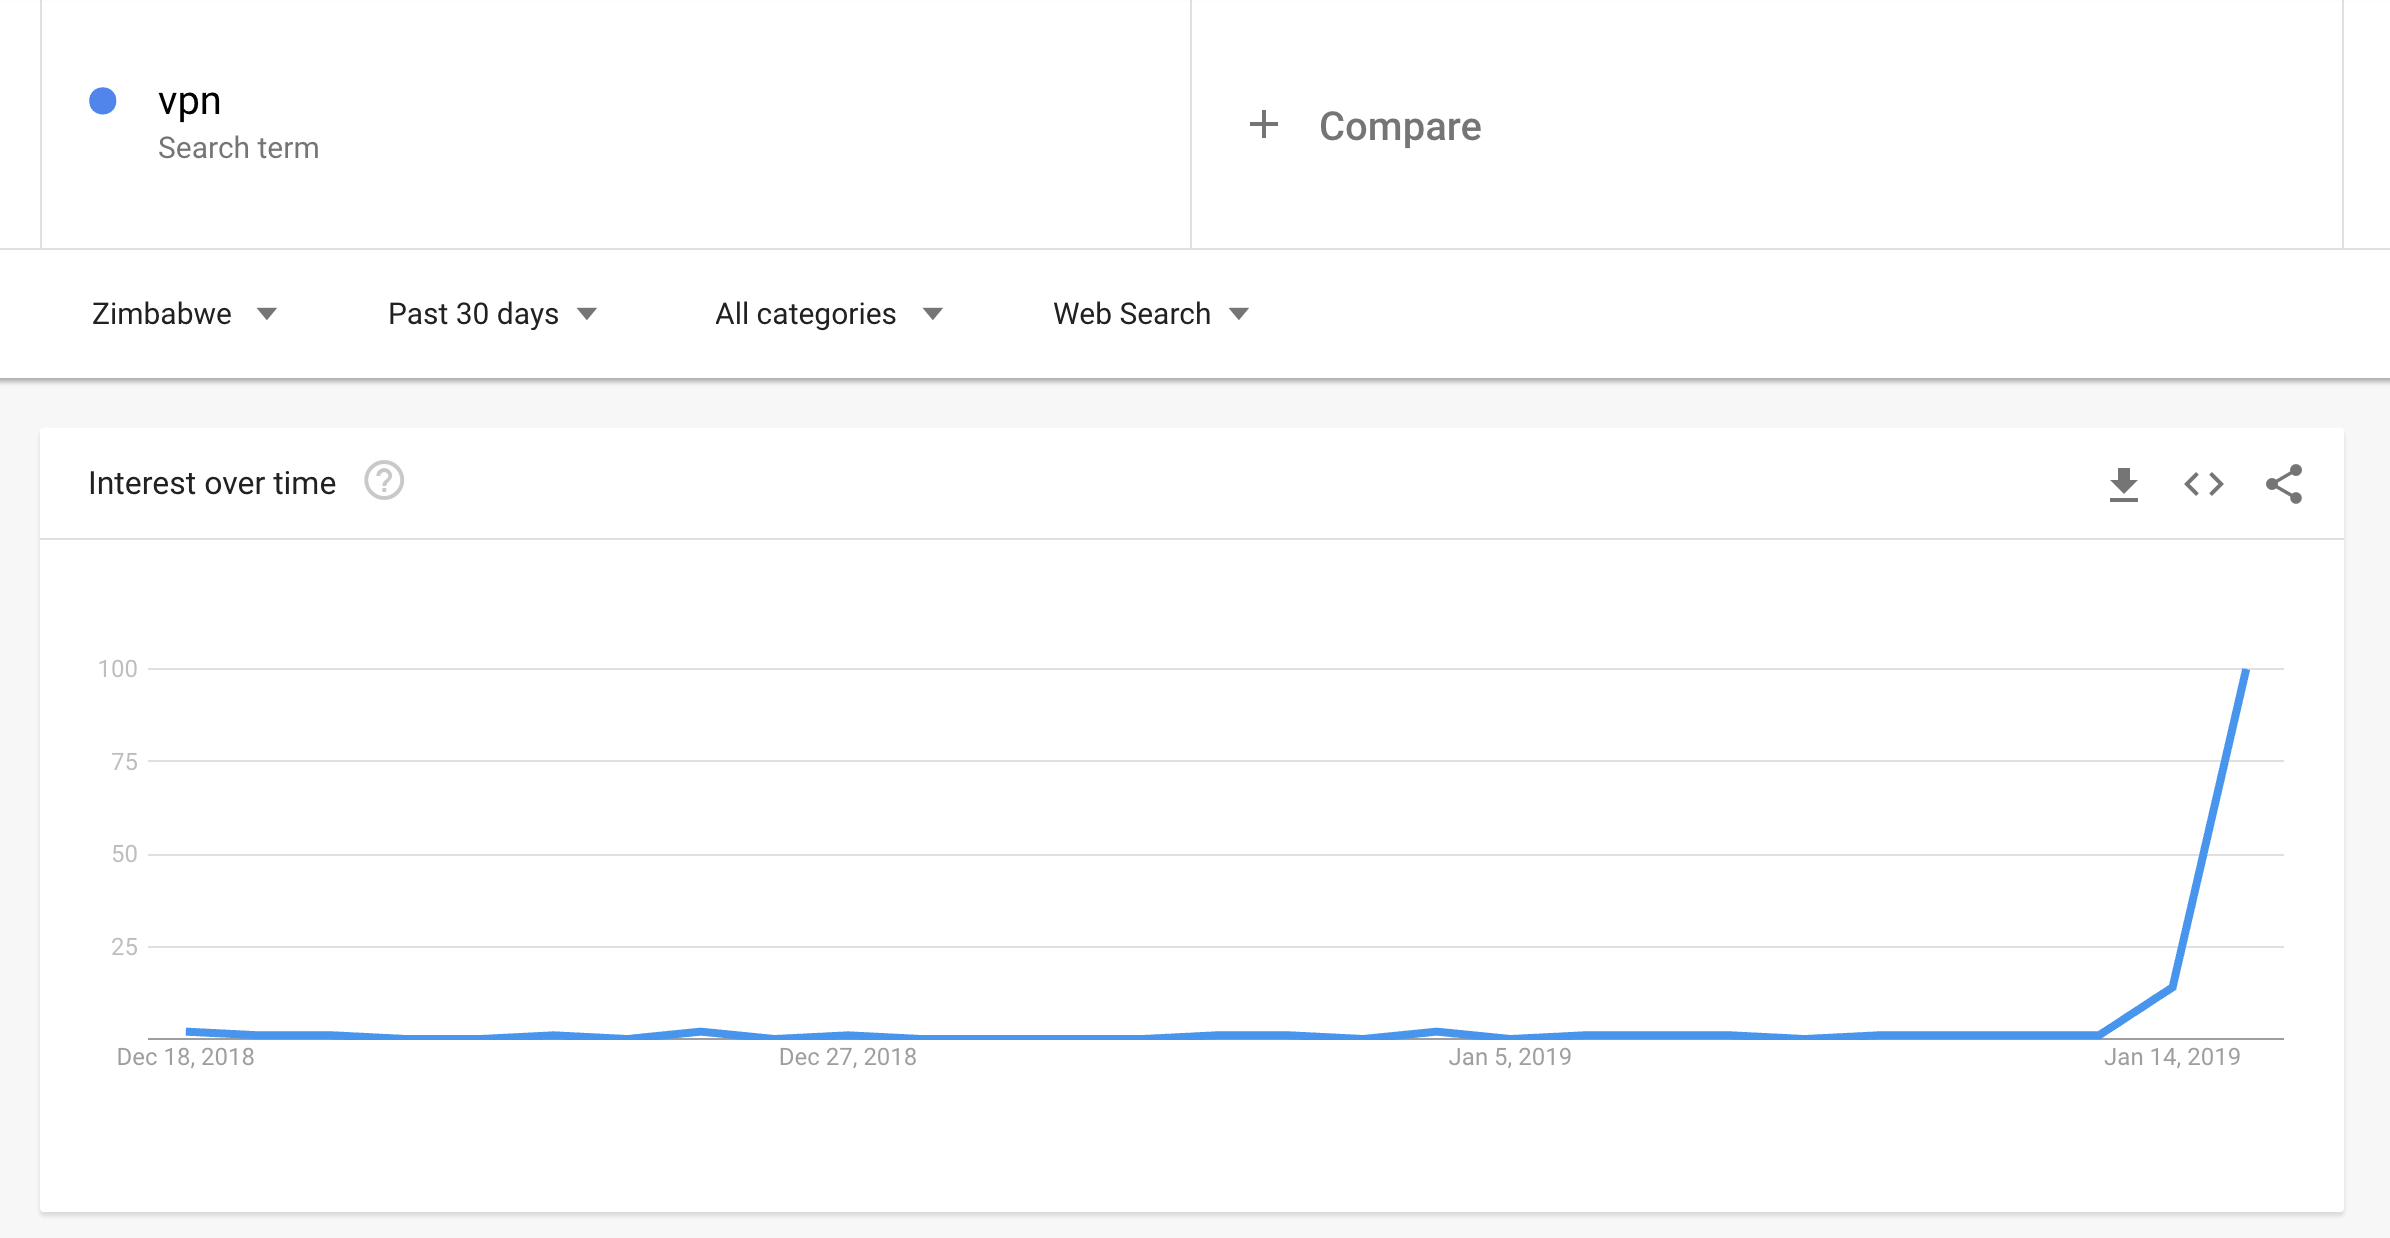This screenshot has height=1238, width=2390.
Task: Click the chart peak at value 100
Action: tap(2246, 670)
